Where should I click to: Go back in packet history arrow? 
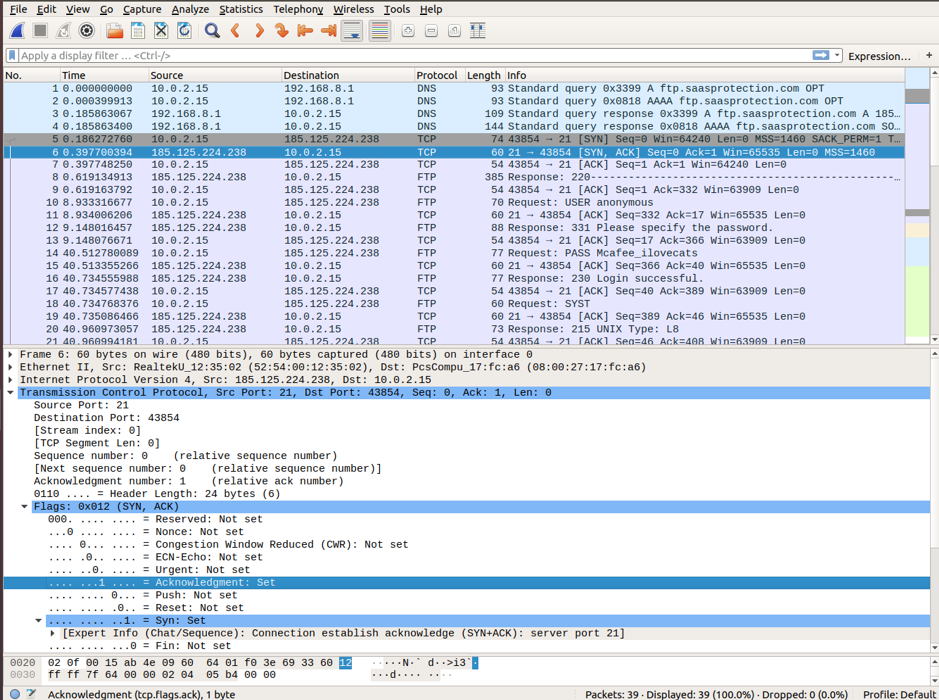[x=236, y=31]
